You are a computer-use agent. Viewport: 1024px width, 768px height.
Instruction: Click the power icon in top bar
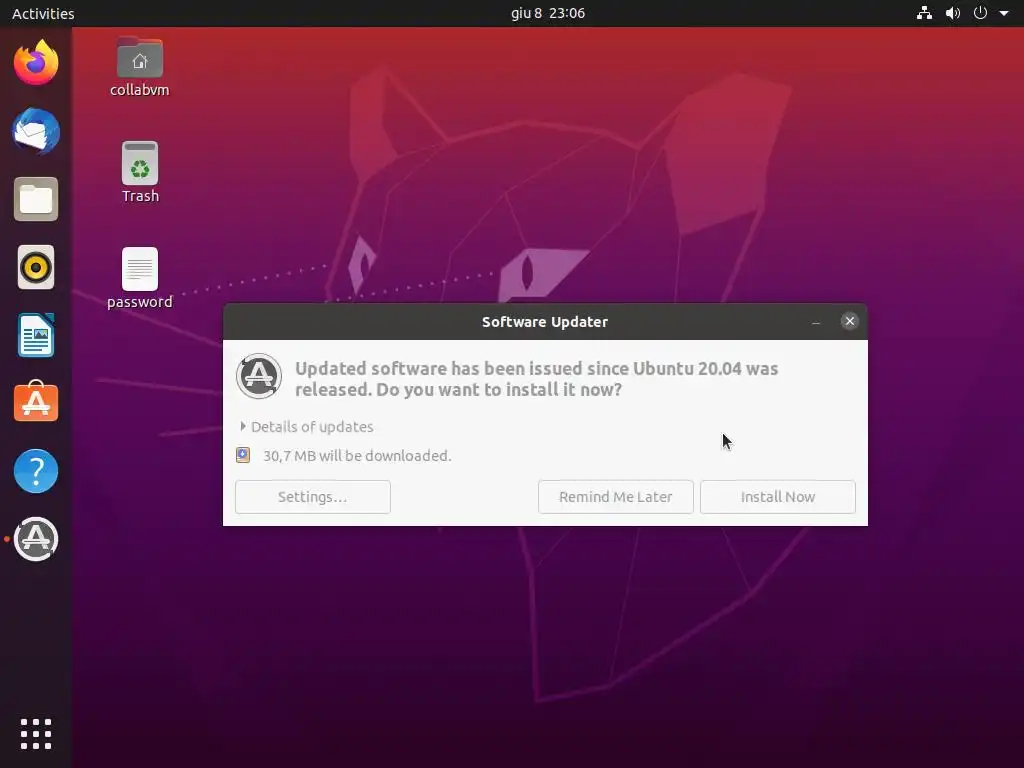pyautogui.click(x=980, y=13)
